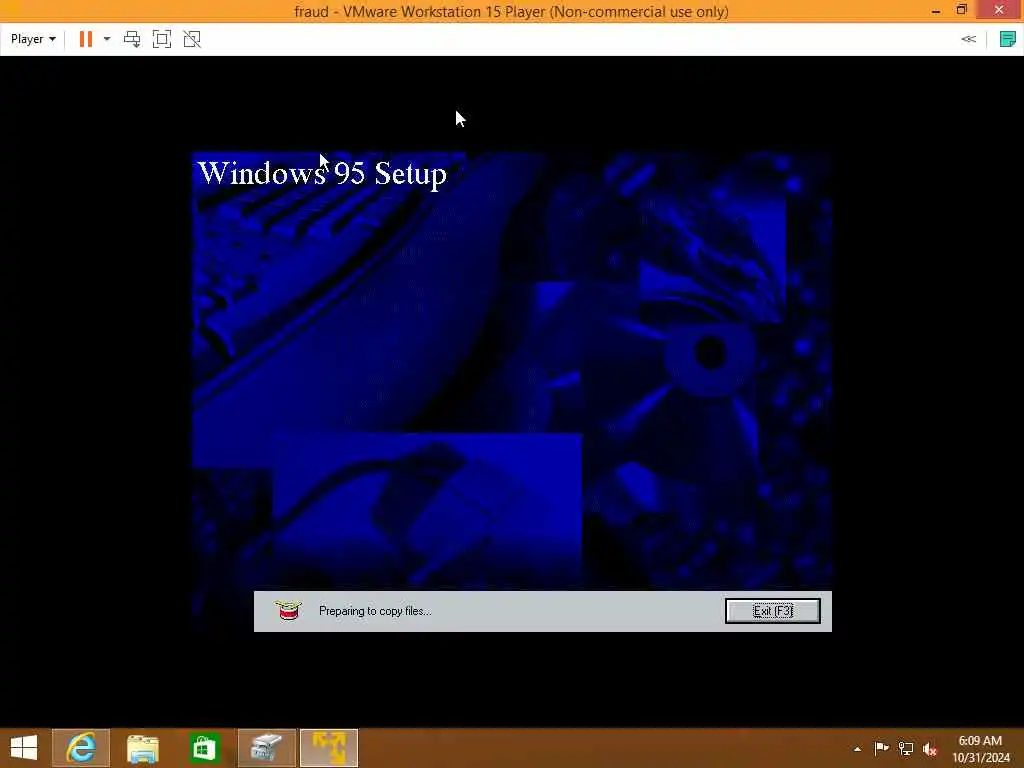Launch Internet Explorer from taskbar
Viewport: 1024px width, 768px height.
(81, 748)
